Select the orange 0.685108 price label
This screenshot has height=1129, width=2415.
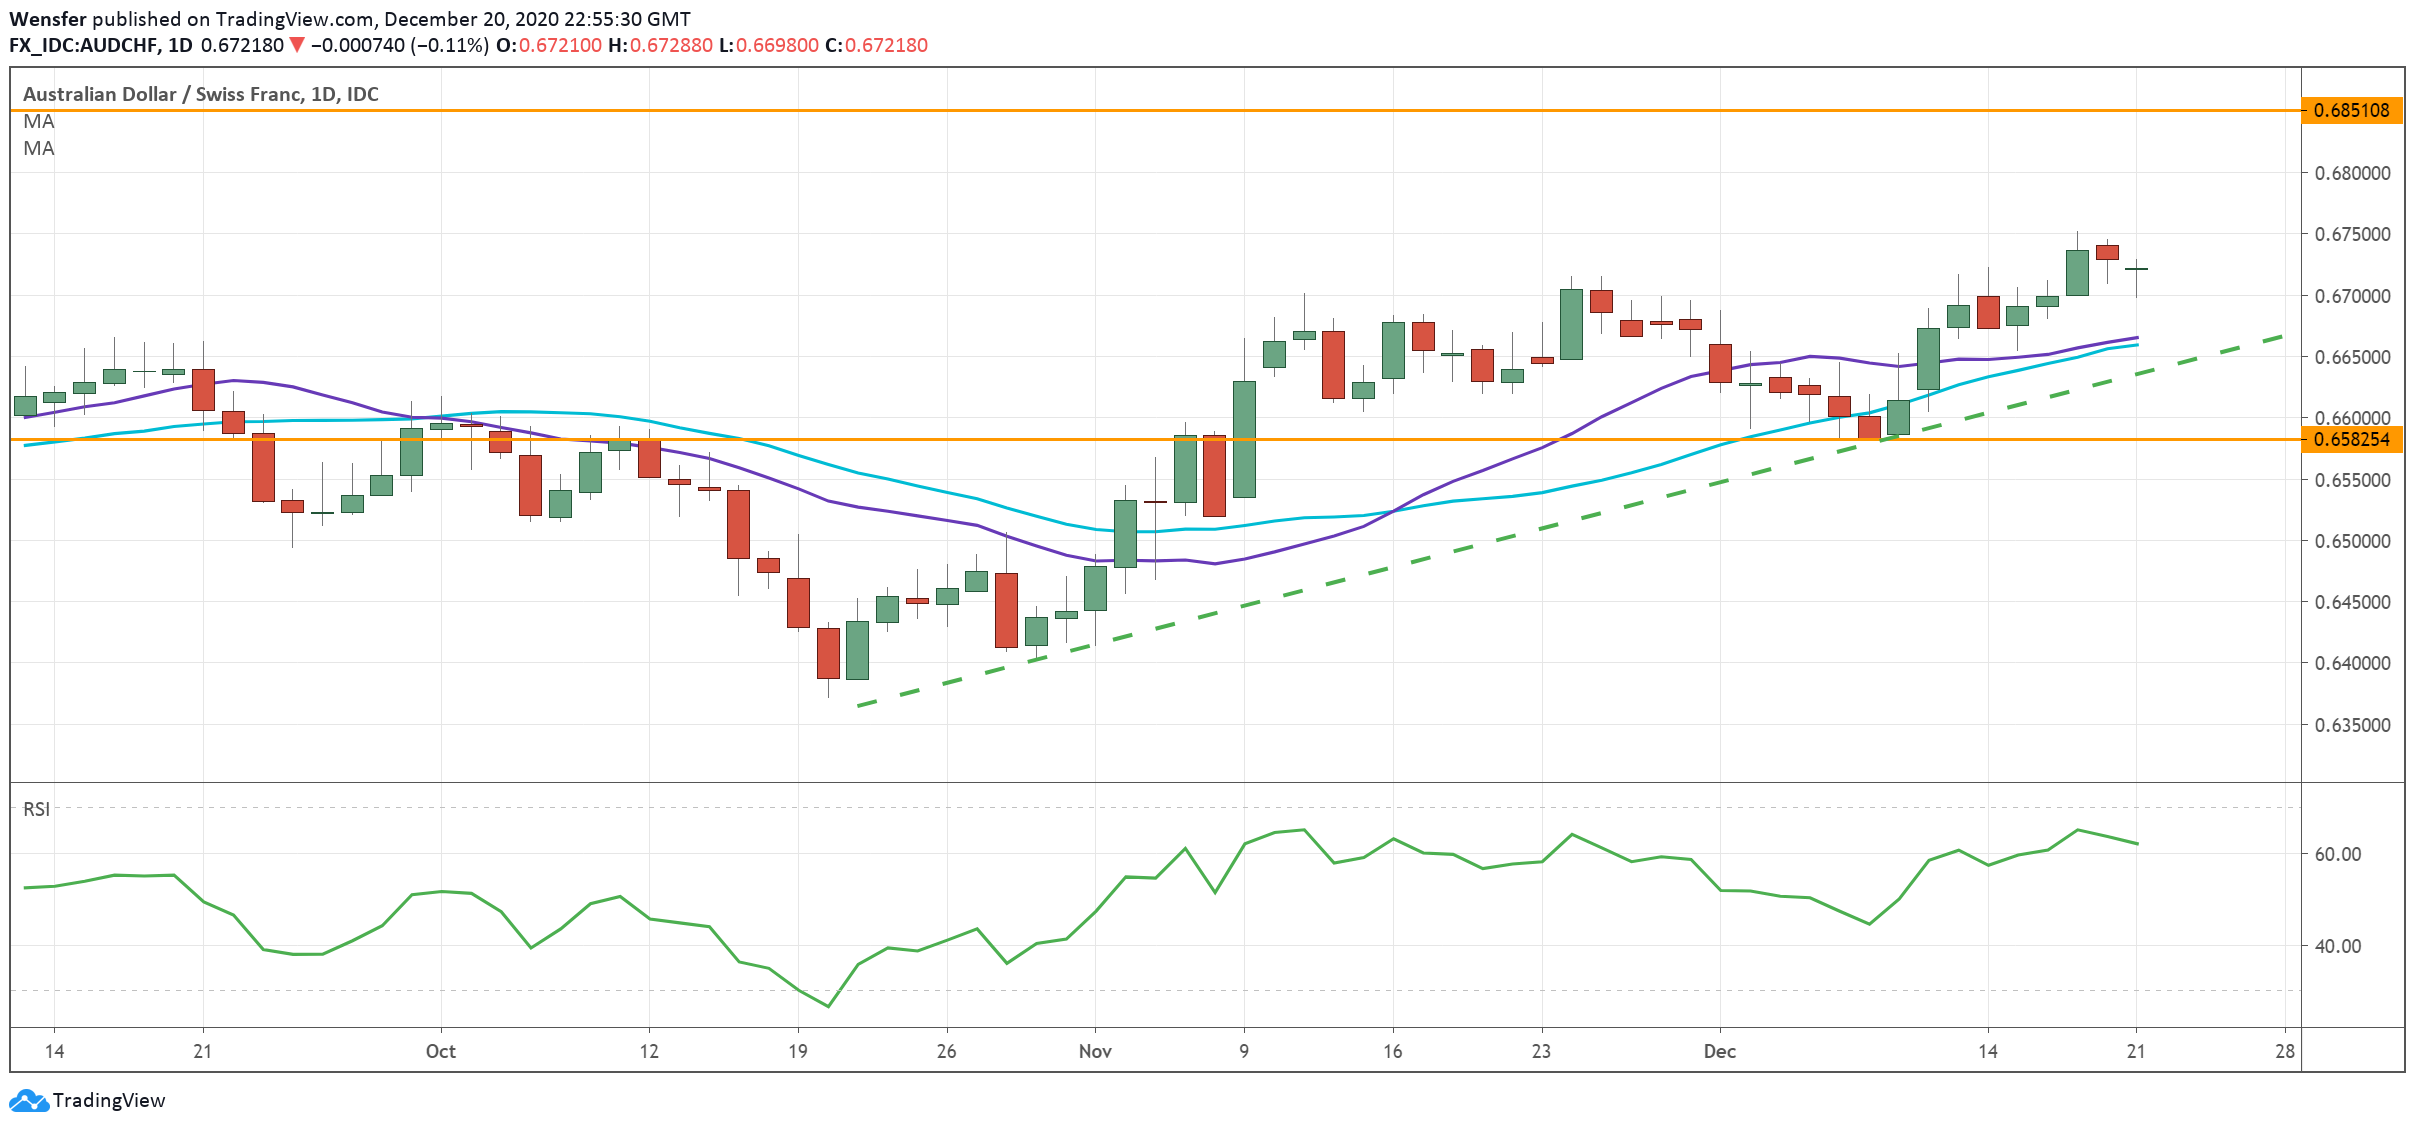click(2351, 111)
